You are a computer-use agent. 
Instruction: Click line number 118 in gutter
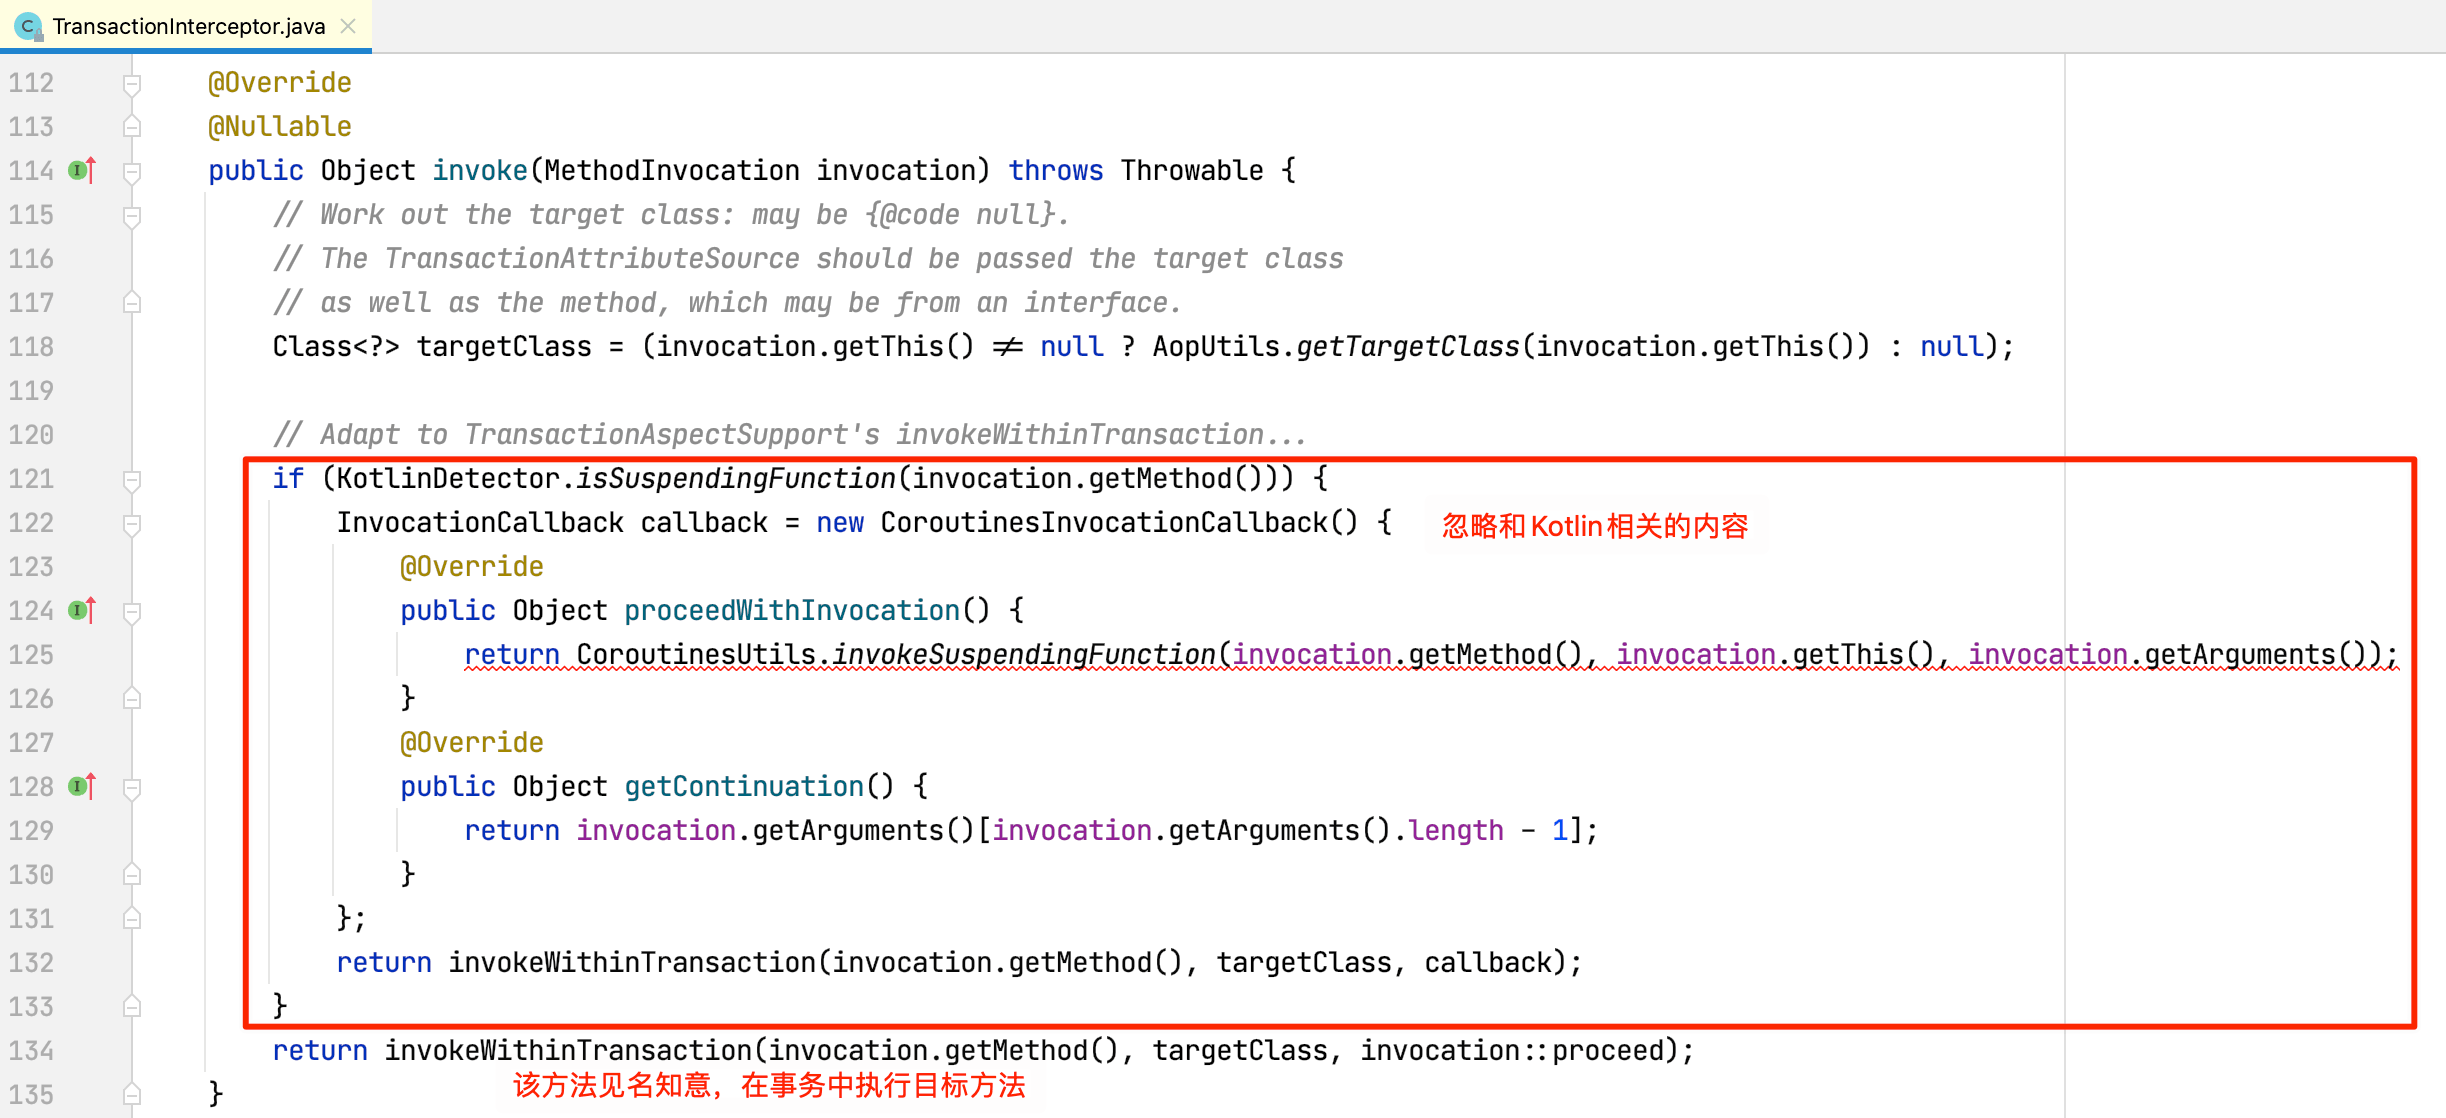tap(32, 347)
